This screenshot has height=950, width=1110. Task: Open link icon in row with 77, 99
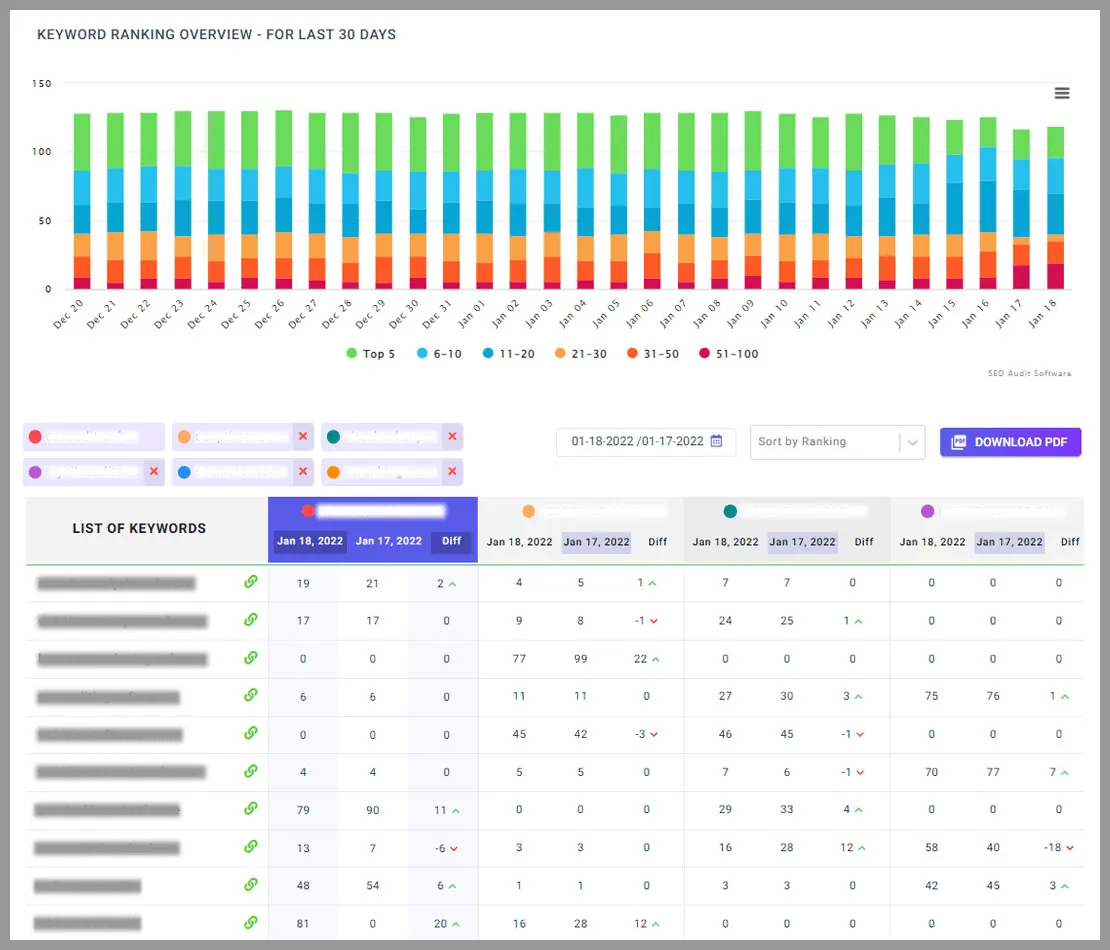point(251,658)
